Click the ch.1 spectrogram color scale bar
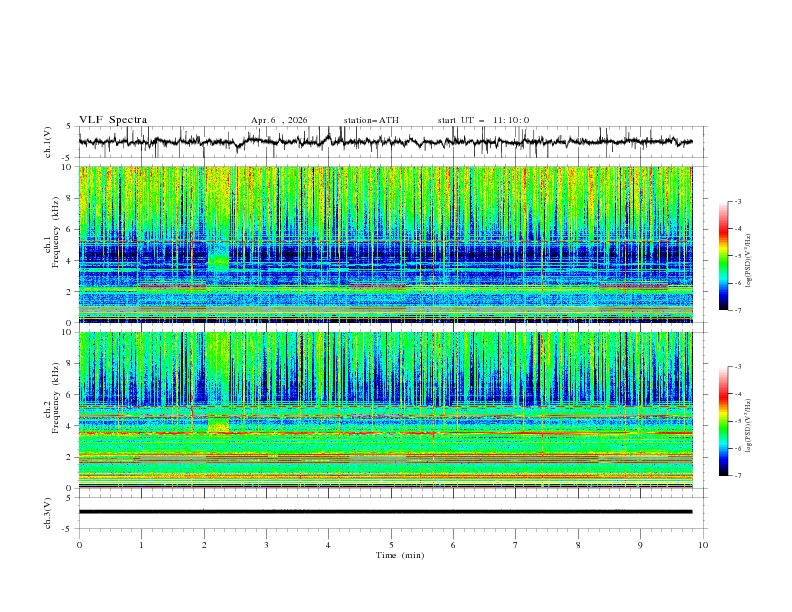 pyautogui.click(x=723, y=256)
